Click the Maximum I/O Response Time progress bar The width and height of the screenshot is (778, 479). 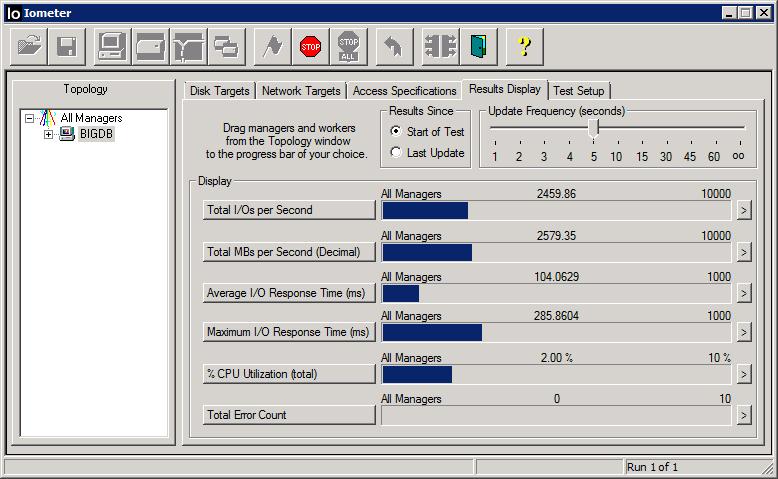(x=556, y=333)
